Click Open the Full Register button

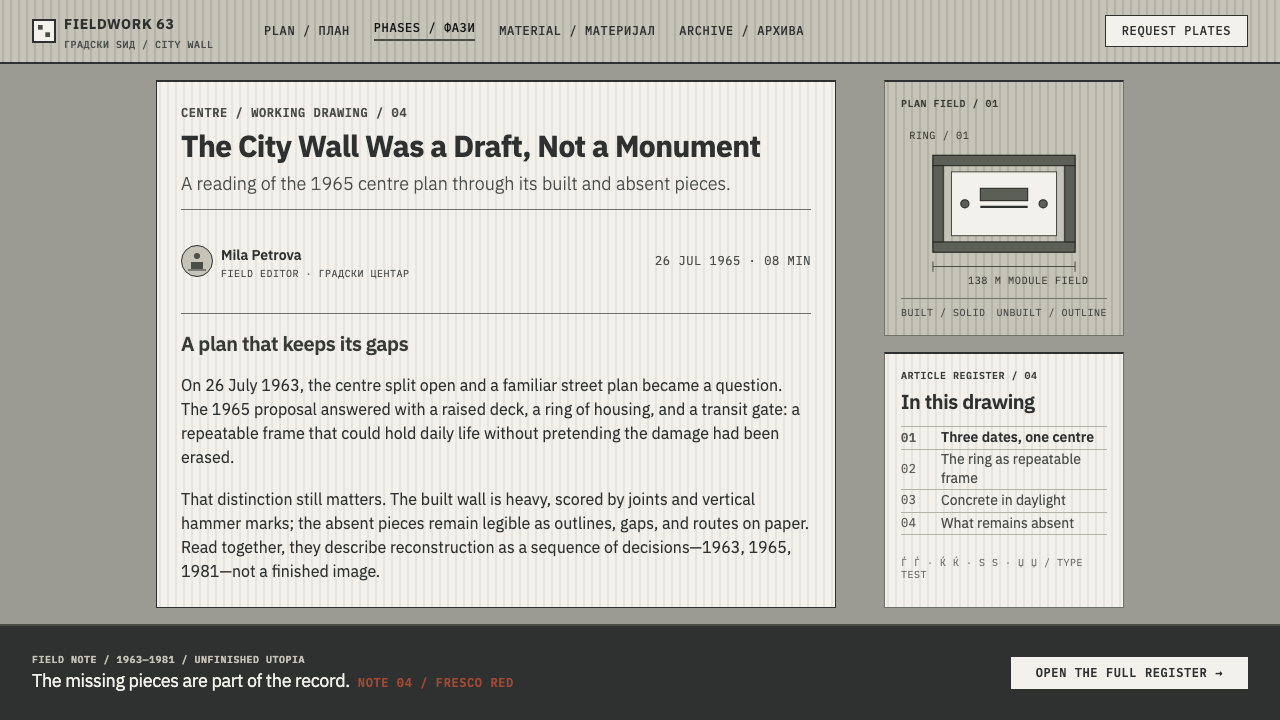point(1129,673)
